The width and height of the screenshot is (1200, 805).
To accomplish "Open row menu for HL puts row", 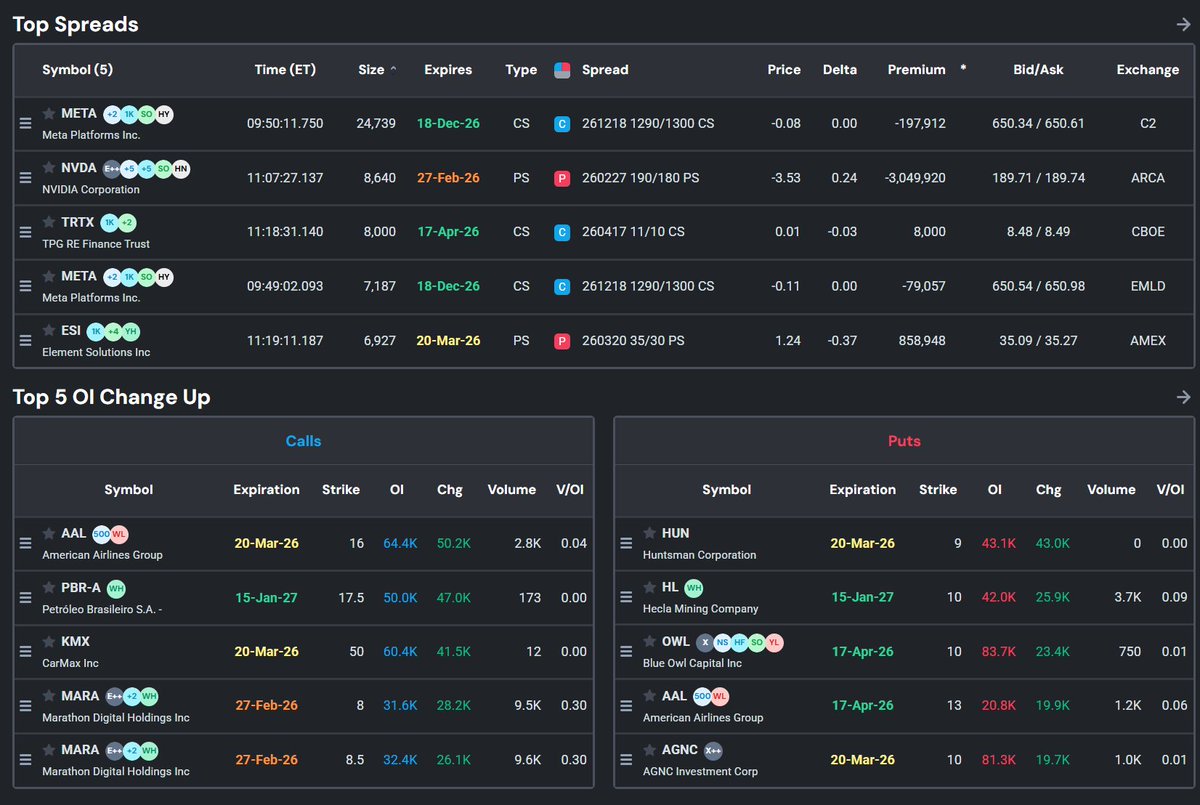I will (x=626, y=598).
